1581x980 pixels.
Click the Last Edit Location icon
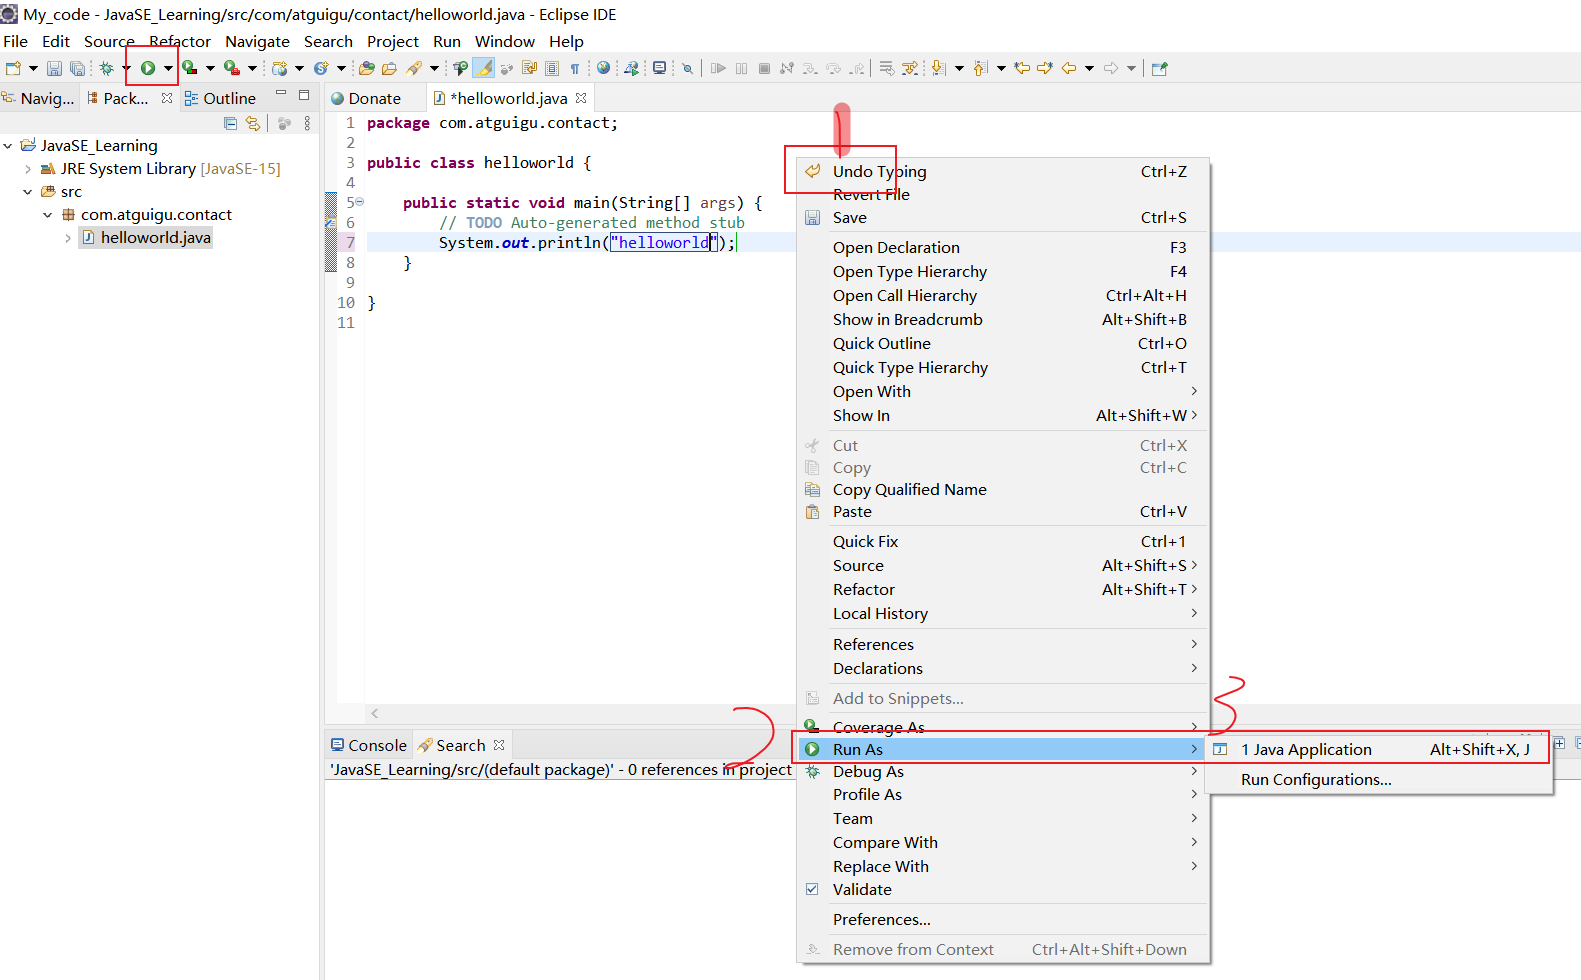pyautogui.click(x=1022, y=68)
